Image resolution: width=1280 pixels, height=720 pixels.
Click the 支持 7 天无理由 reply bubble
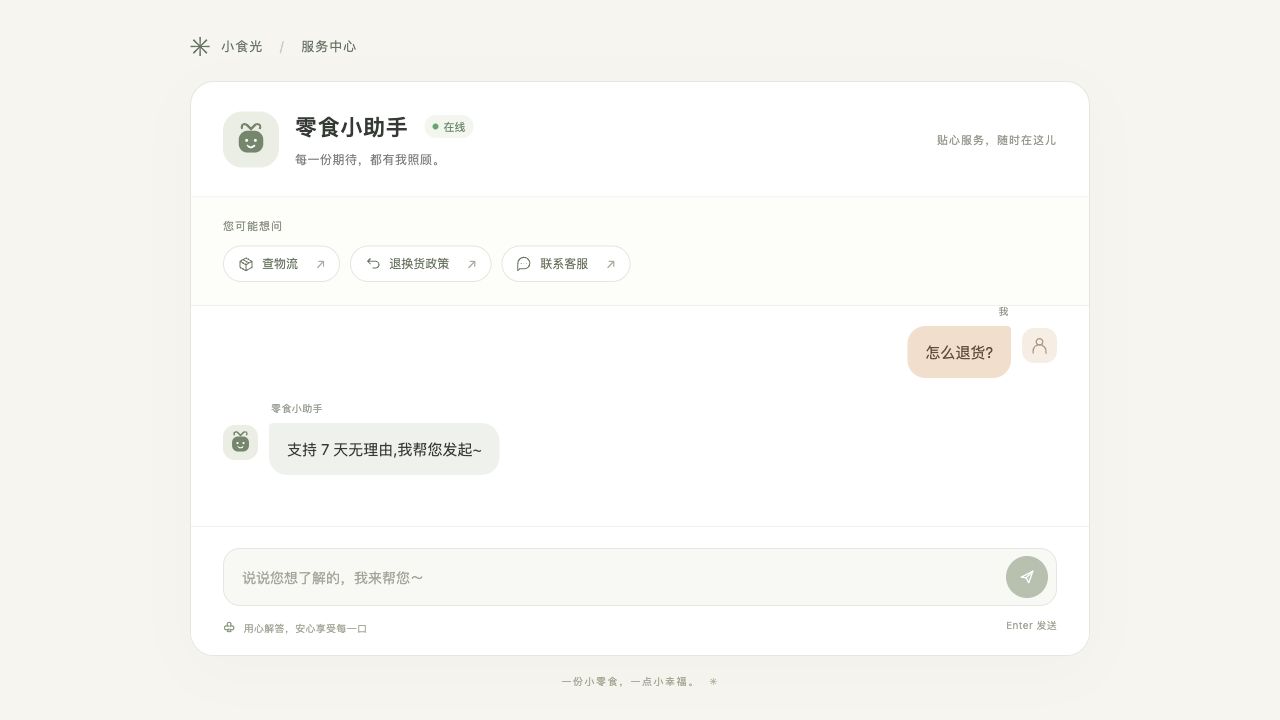point(384,449)
